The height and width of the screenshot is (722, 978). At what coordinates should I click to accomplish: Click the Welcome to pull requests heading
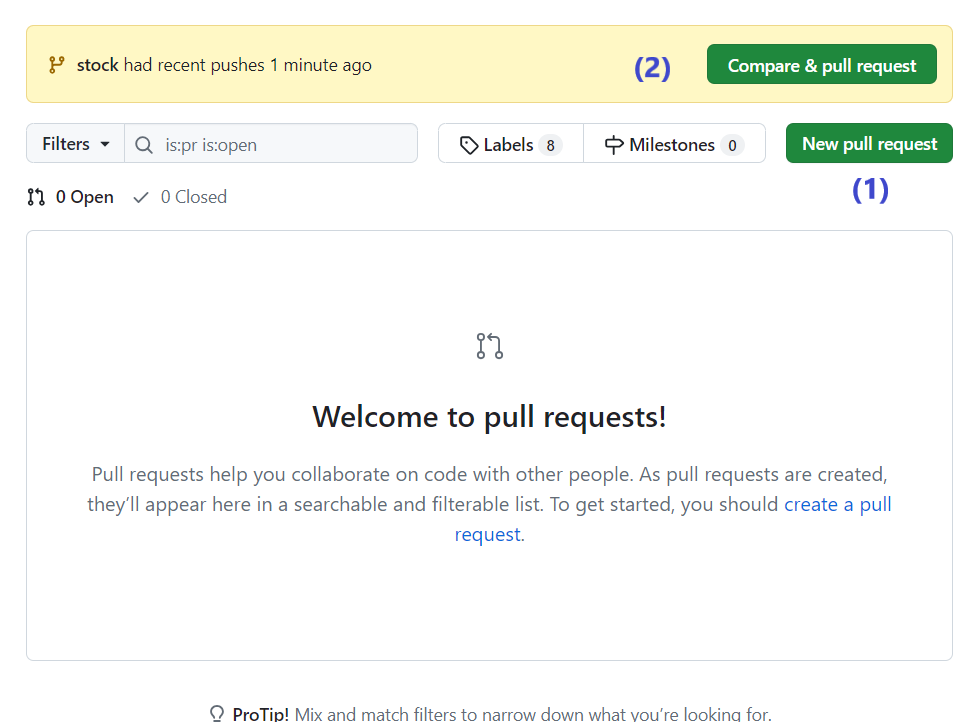point(489,416)
